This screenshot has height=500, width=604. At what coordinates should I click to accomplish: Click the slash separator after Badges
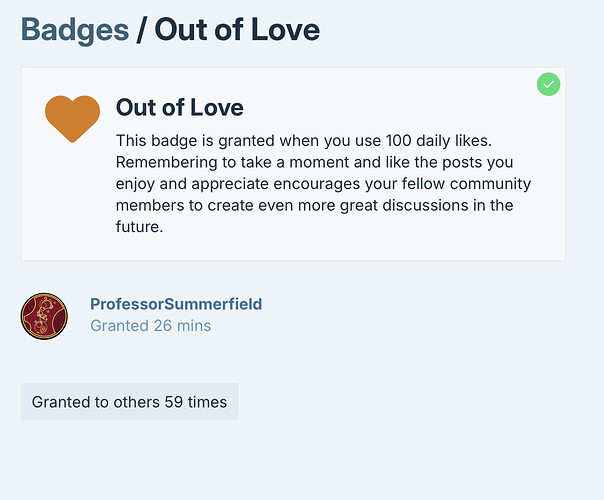[x=141, y=30]
